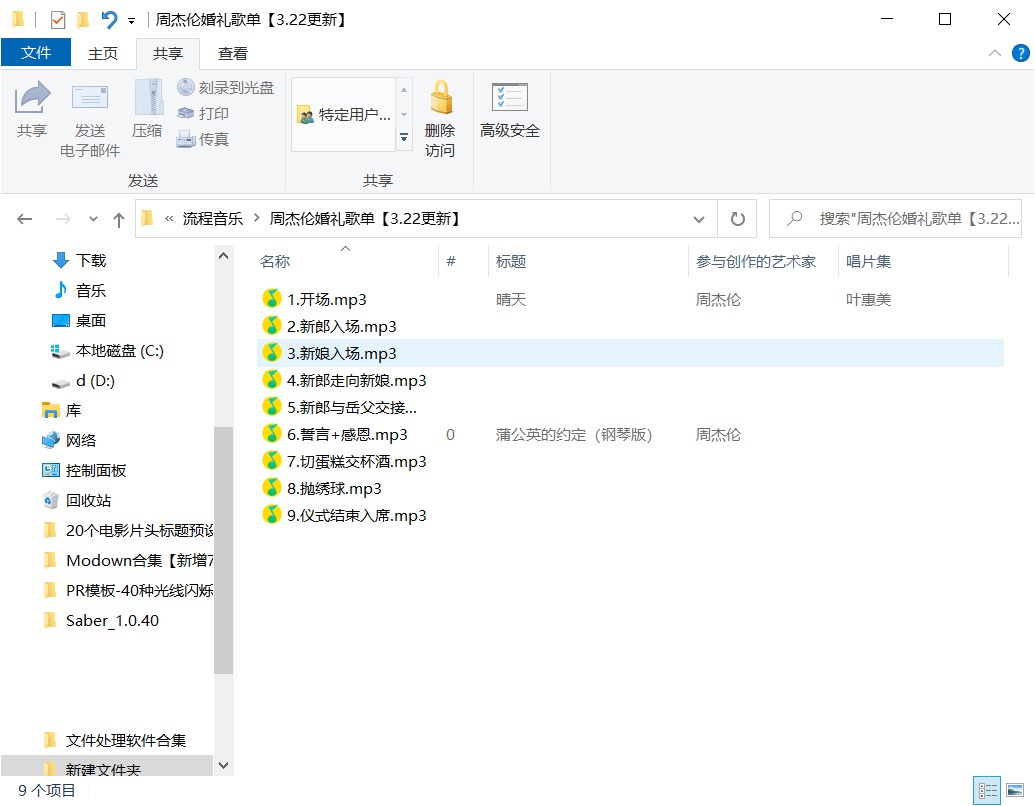Go up one folder level
This screenshot has height=806, width=1035.
119,219
